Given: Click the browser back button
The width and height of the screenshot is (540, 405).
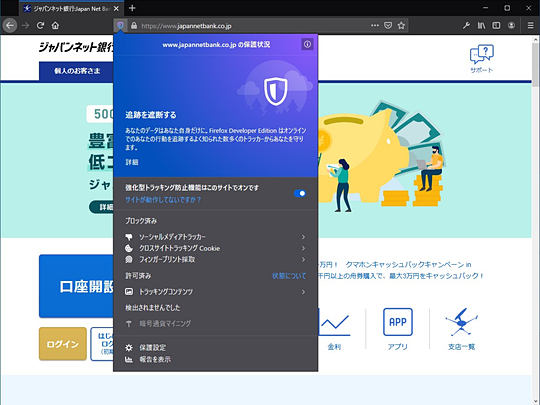Looking at the screenshot, I should (10, 25).
